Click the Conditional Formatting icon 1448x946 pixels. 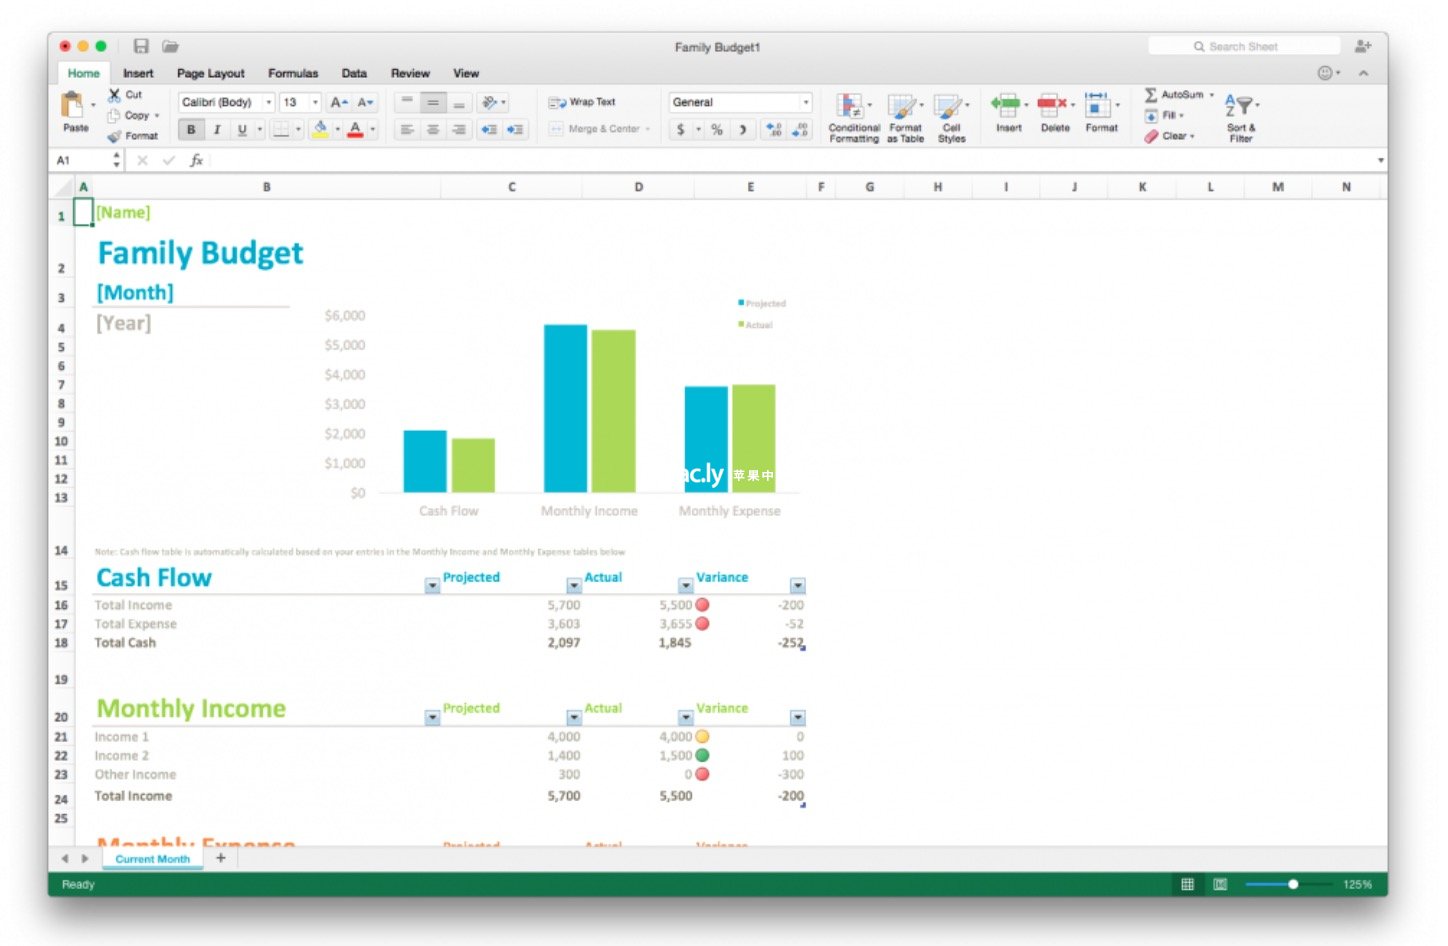coord(851,106)
